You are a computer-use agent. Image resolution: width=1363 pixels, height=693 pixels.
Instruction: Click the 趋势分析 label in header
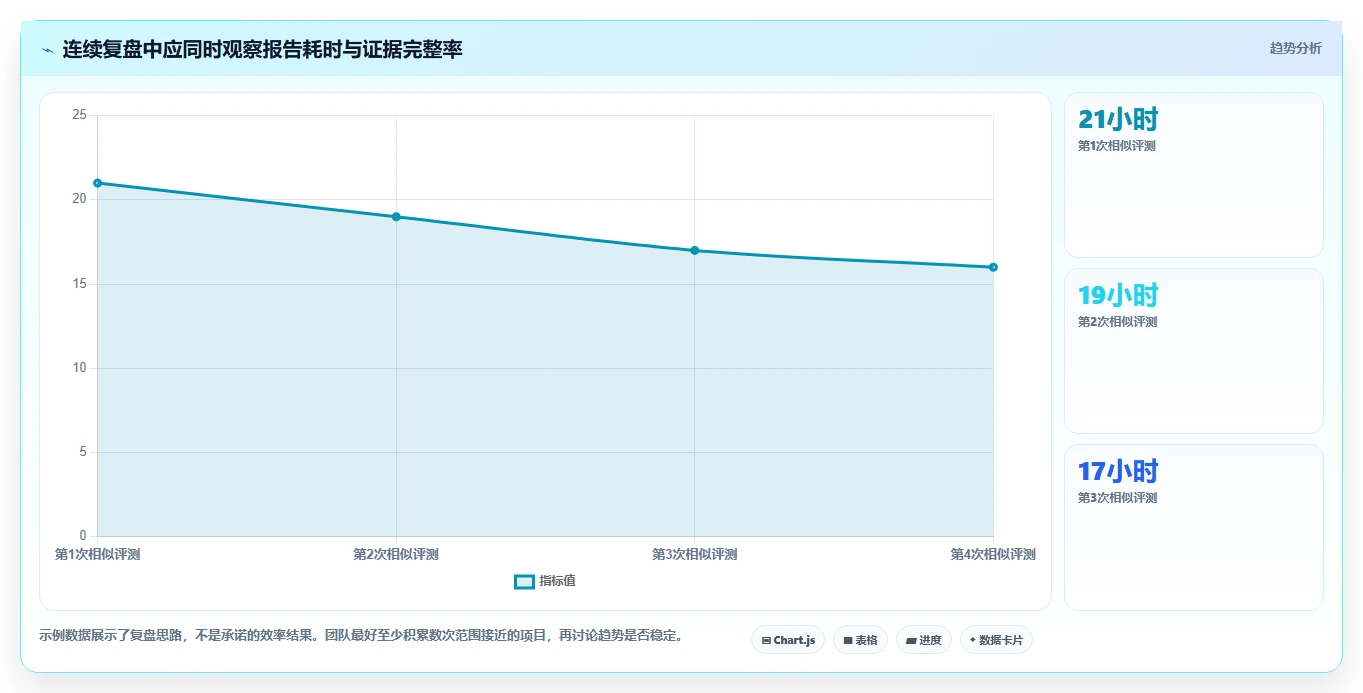pos(1295,48)
